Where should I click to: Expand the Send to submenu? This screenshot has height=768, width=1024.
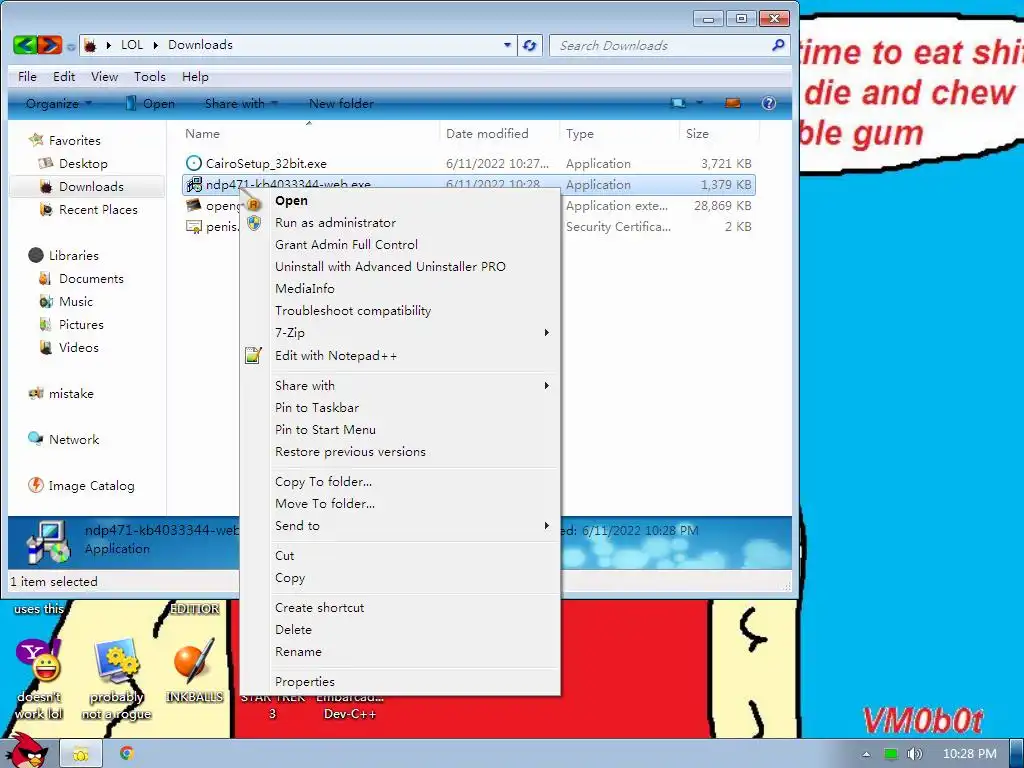[x=547, y=525]
